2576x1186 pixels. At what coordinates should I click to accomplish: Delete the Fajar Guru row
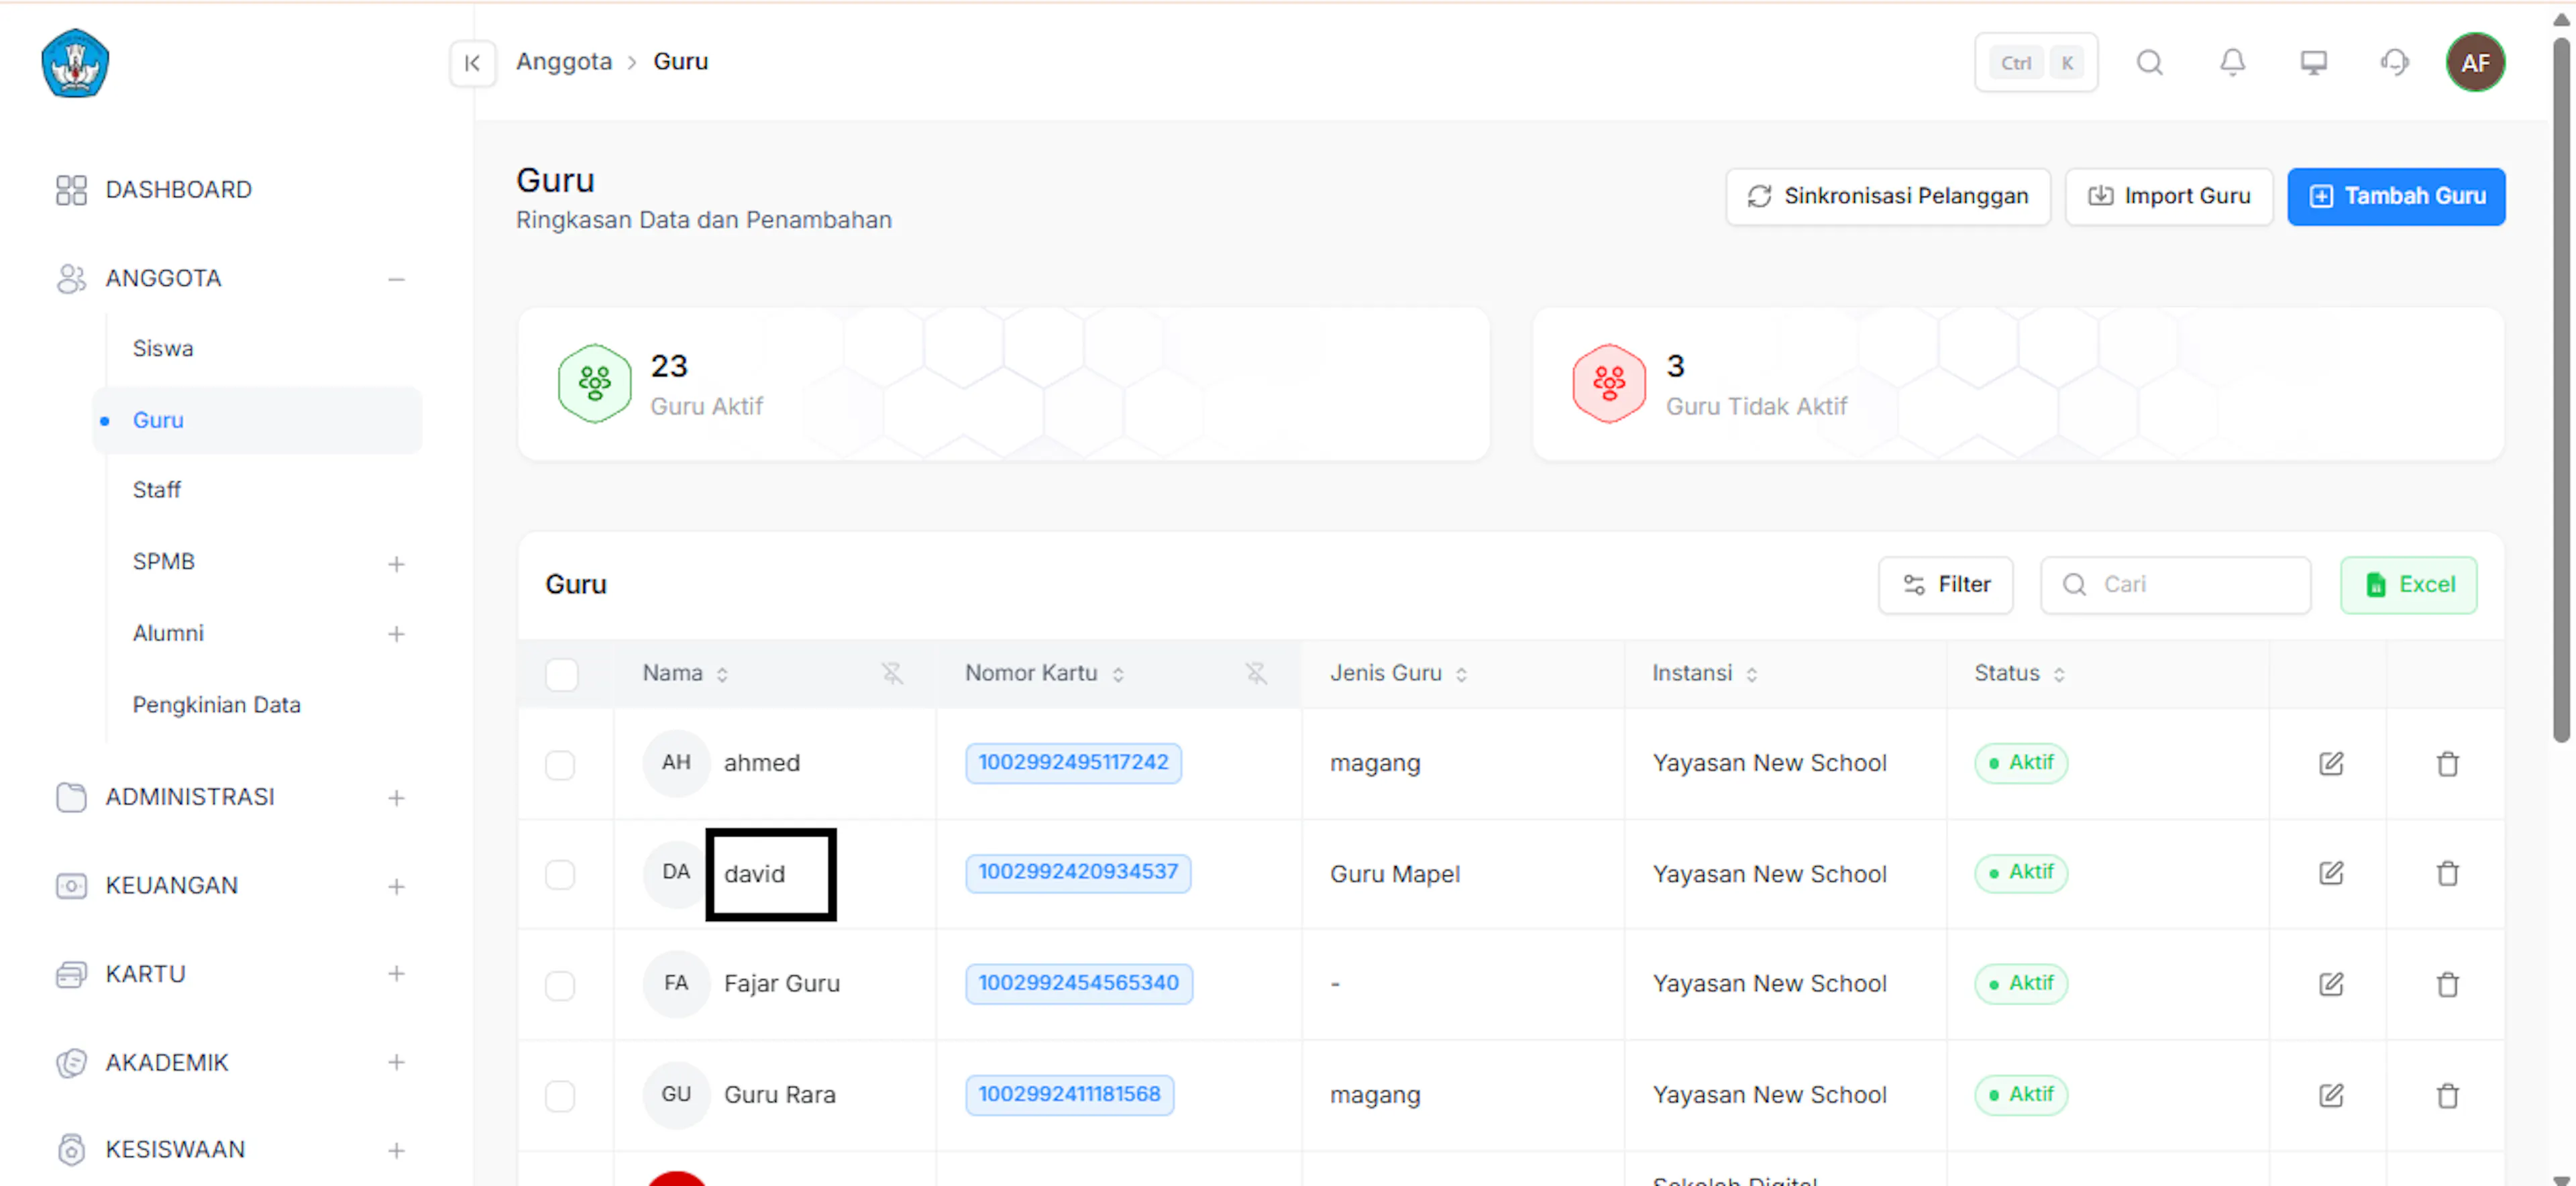pyautogui.click(x=2448, y=984)
